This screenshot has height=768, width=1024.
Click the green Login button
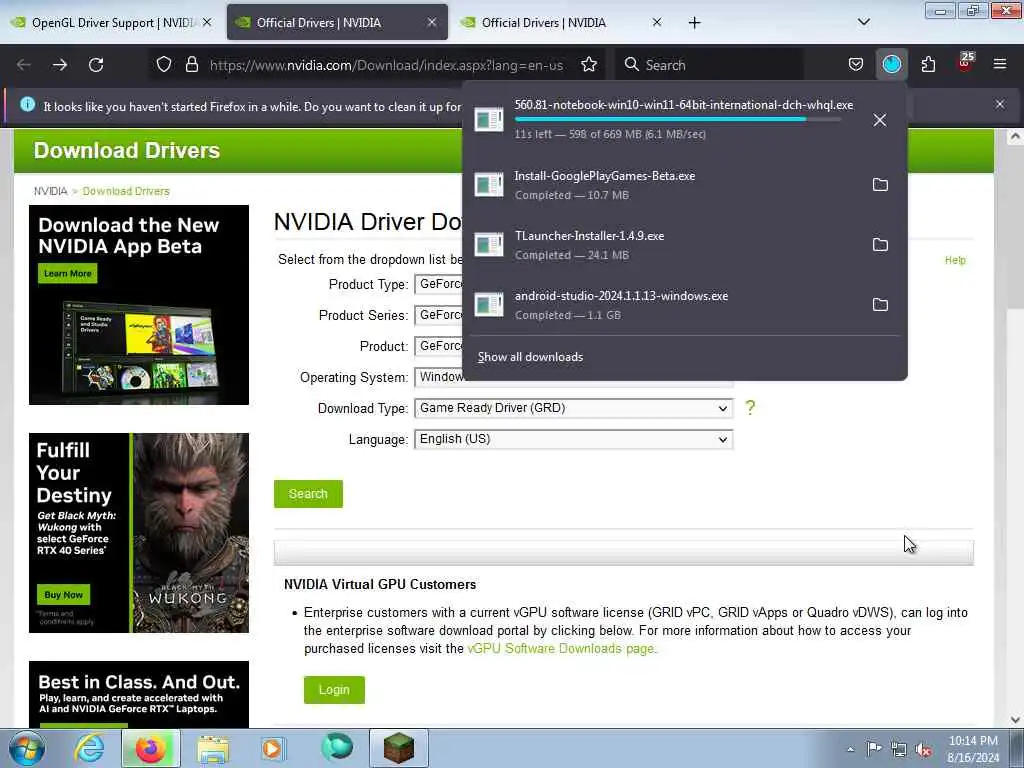click(x=334, y=690)
